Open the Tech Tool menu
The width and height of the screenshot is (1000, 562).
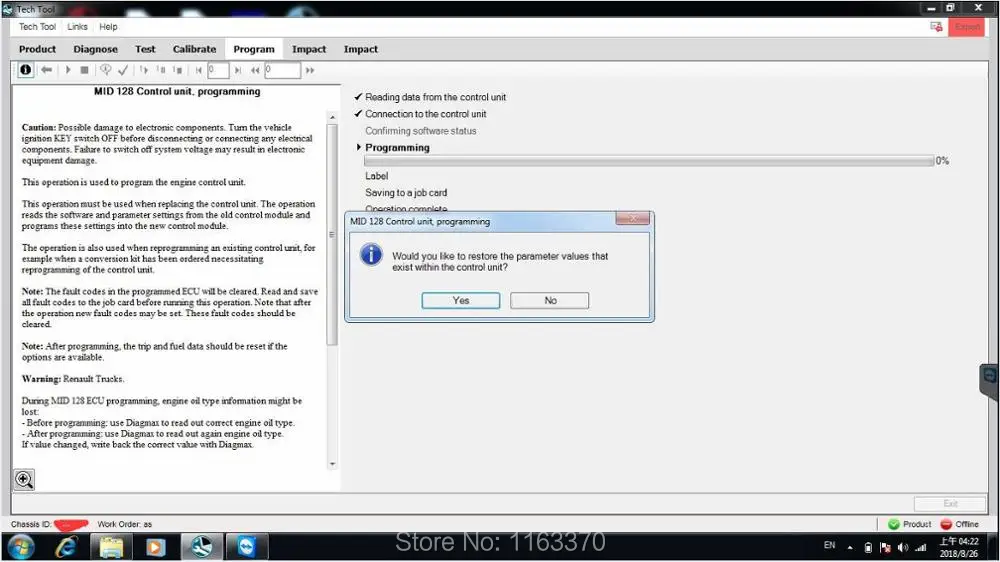(x=37, y=27)
